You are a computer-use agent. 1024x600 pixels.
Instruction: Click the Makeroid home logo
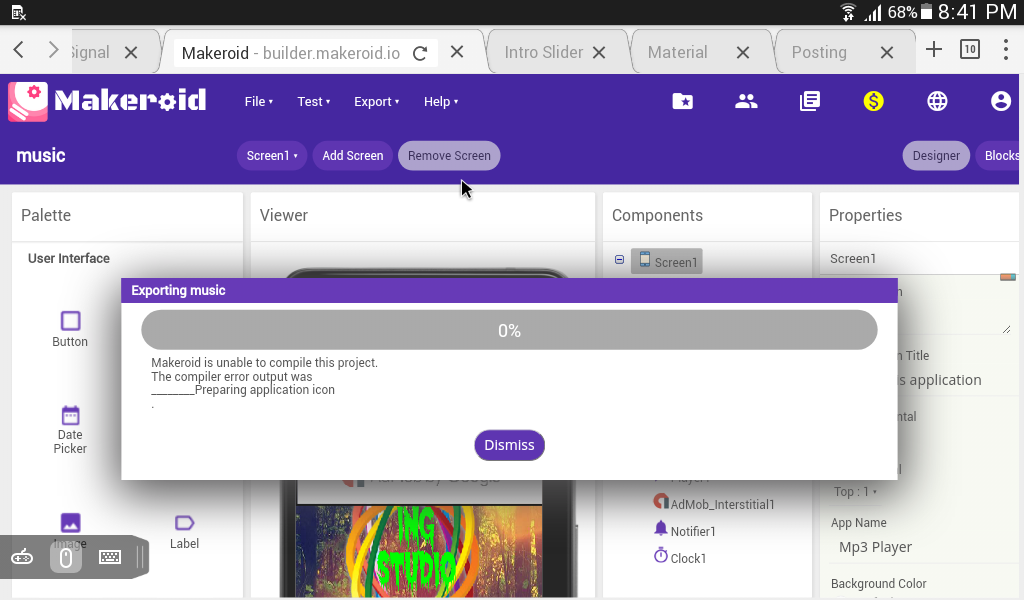pos(107,101)
